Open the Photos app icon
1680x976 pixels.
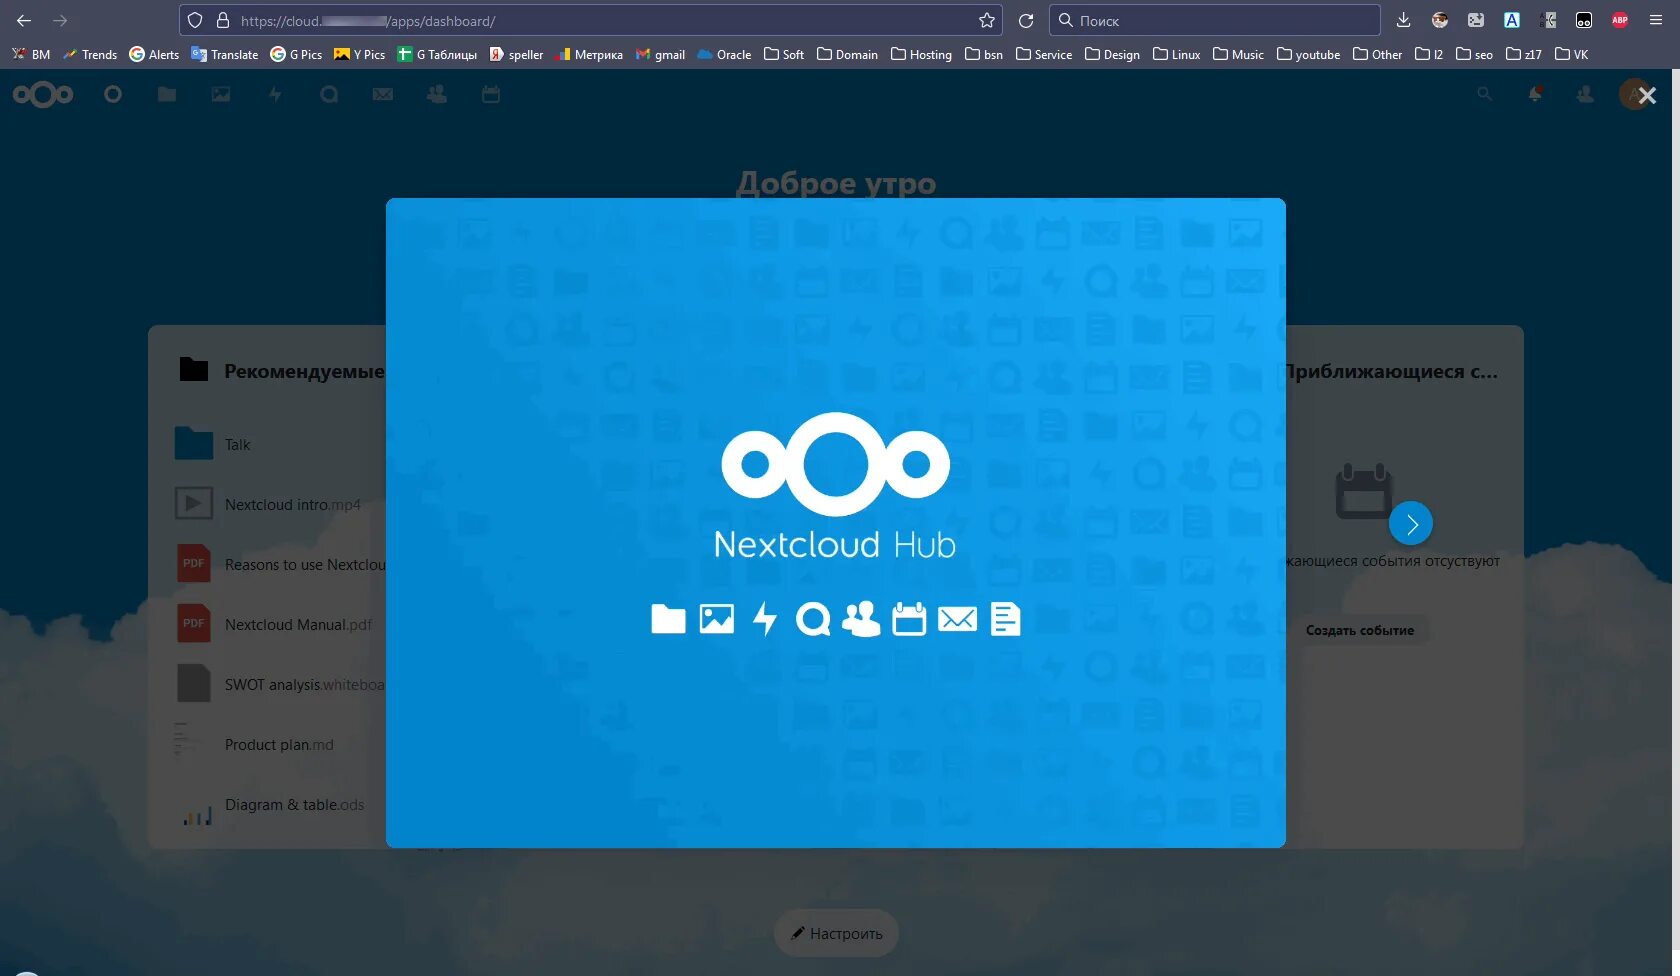220,94
